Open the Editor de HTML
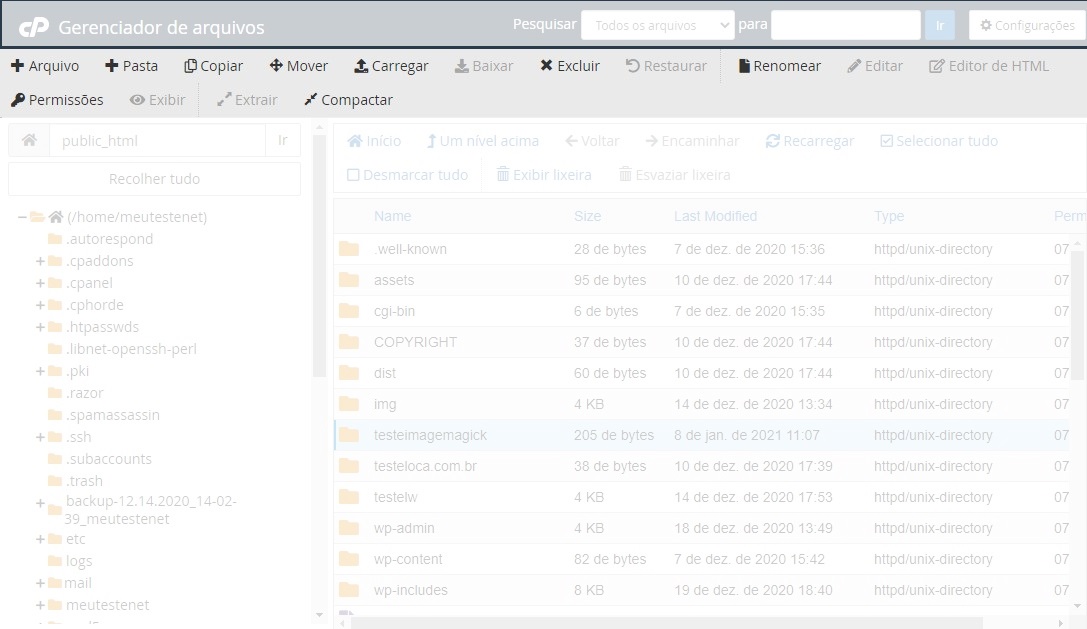Image resolution: width=1087 pixels, height=629 pixels. tap(989, 66)
